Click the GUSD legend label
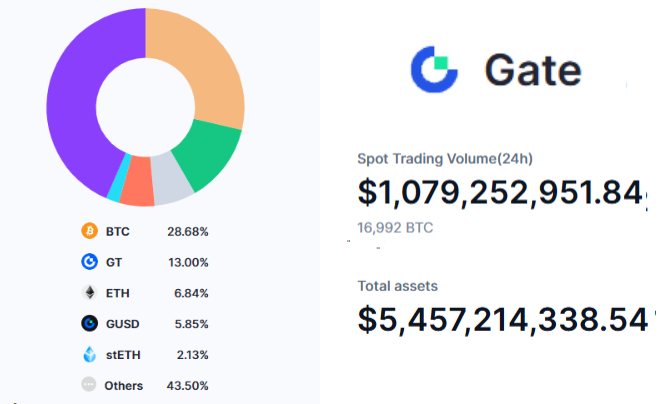660x404 pixels. (x=122, y=324)
